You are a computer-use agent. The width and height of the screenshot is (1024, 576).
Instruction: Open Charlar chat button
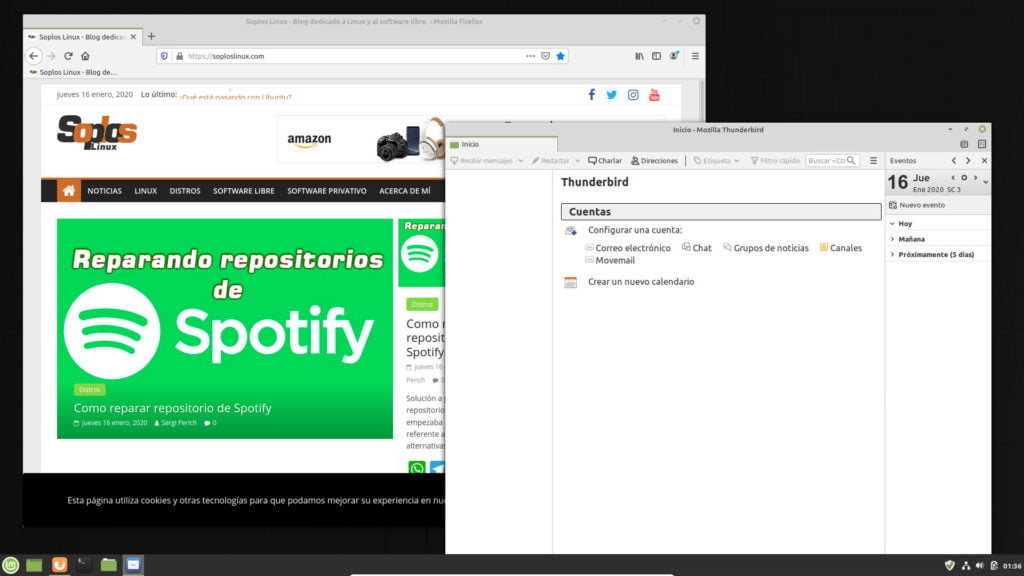(x=605, y=161)
